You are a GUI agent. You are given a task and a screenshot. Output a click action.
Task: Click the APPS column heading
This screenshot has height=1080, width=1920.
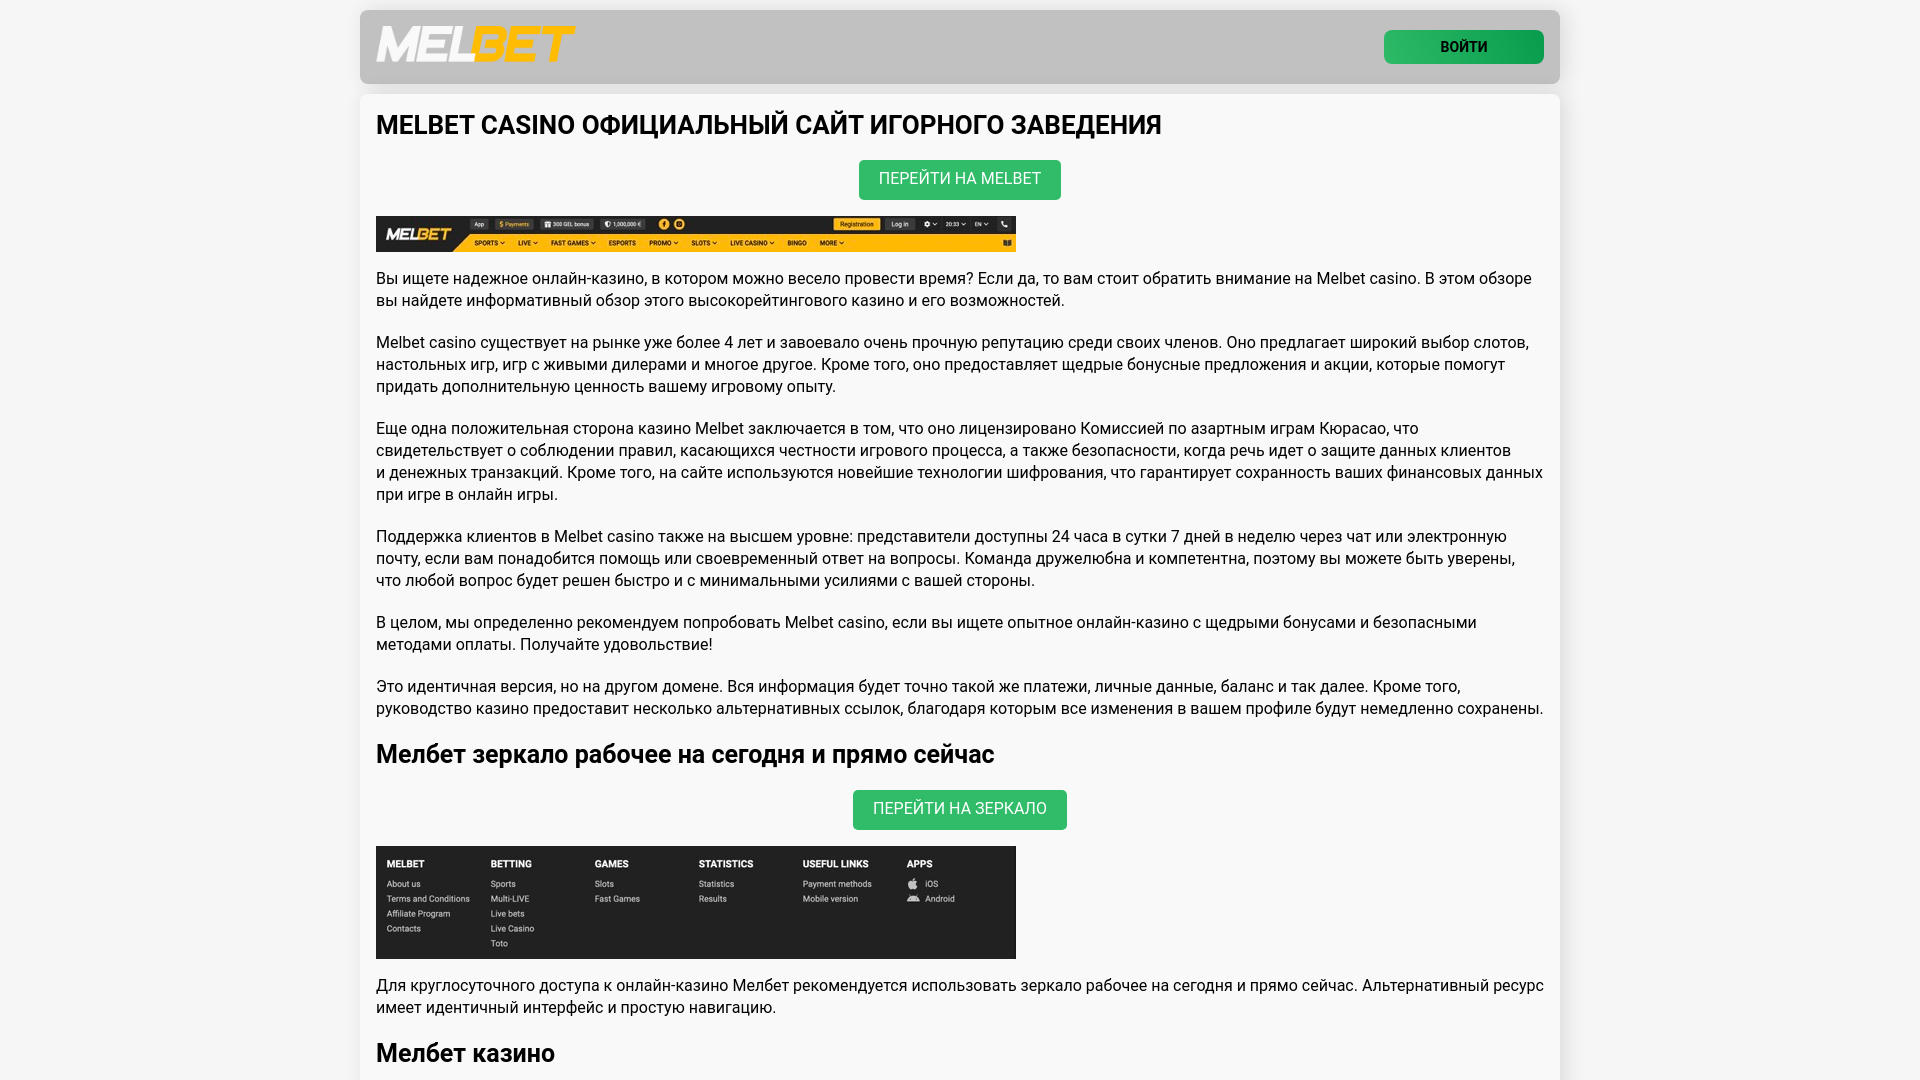point(919,864)
